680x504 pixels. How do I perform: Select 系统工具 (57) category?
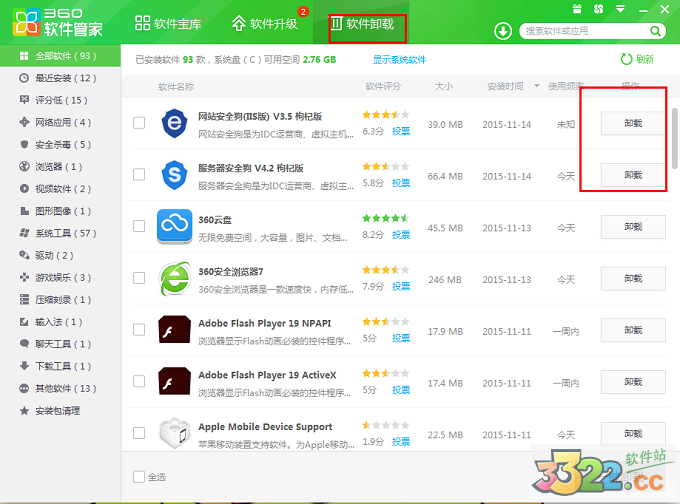tap(60, 233)
